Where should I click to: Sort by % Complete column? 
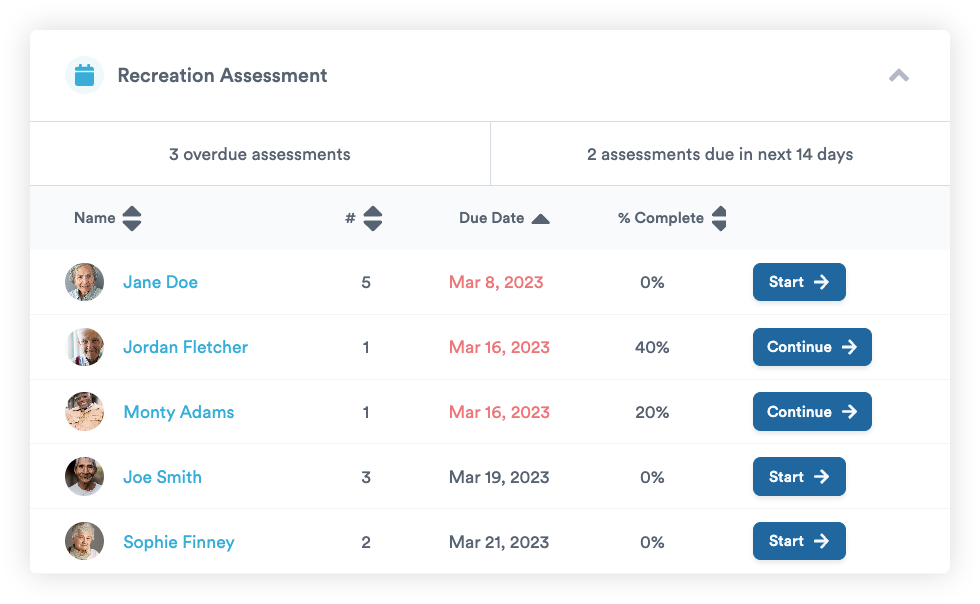pos(718,218)
